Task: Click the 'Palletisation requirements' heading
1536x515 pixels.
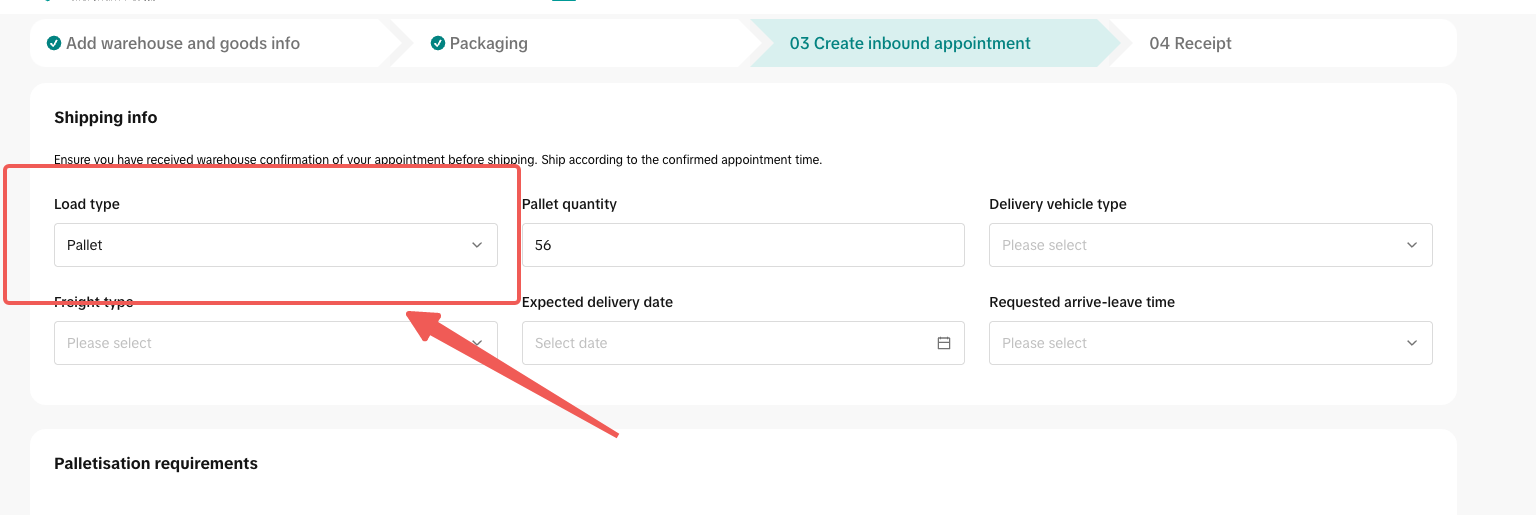Action: [156, 464]
